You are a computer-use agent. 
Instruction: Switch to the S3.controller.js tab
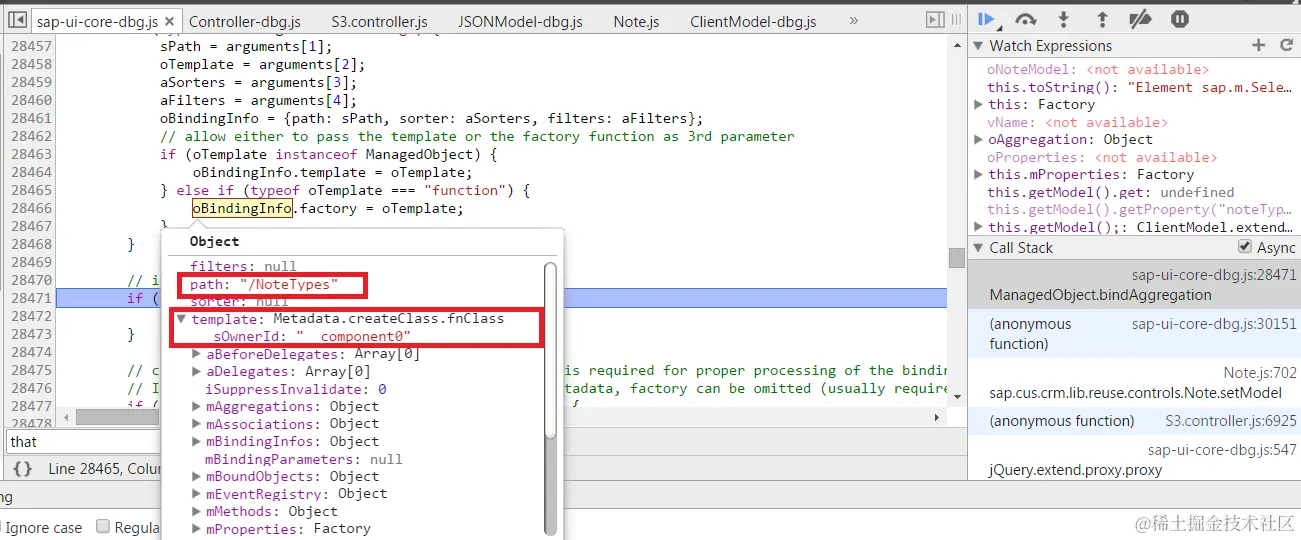coord(379,21)
